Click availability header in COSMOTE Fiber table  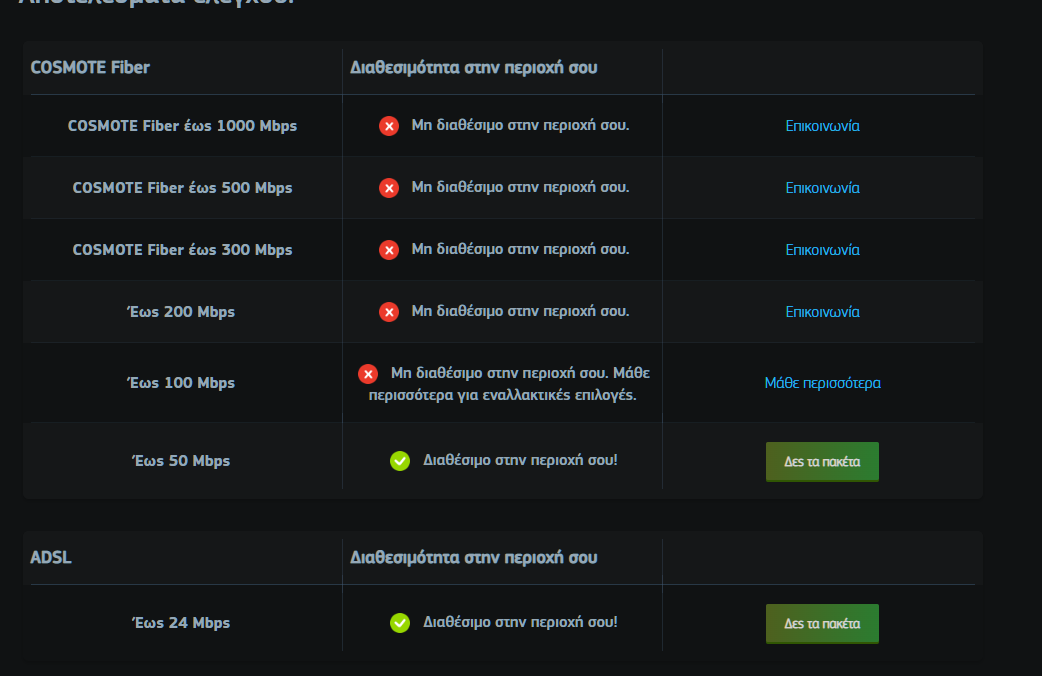474,68
